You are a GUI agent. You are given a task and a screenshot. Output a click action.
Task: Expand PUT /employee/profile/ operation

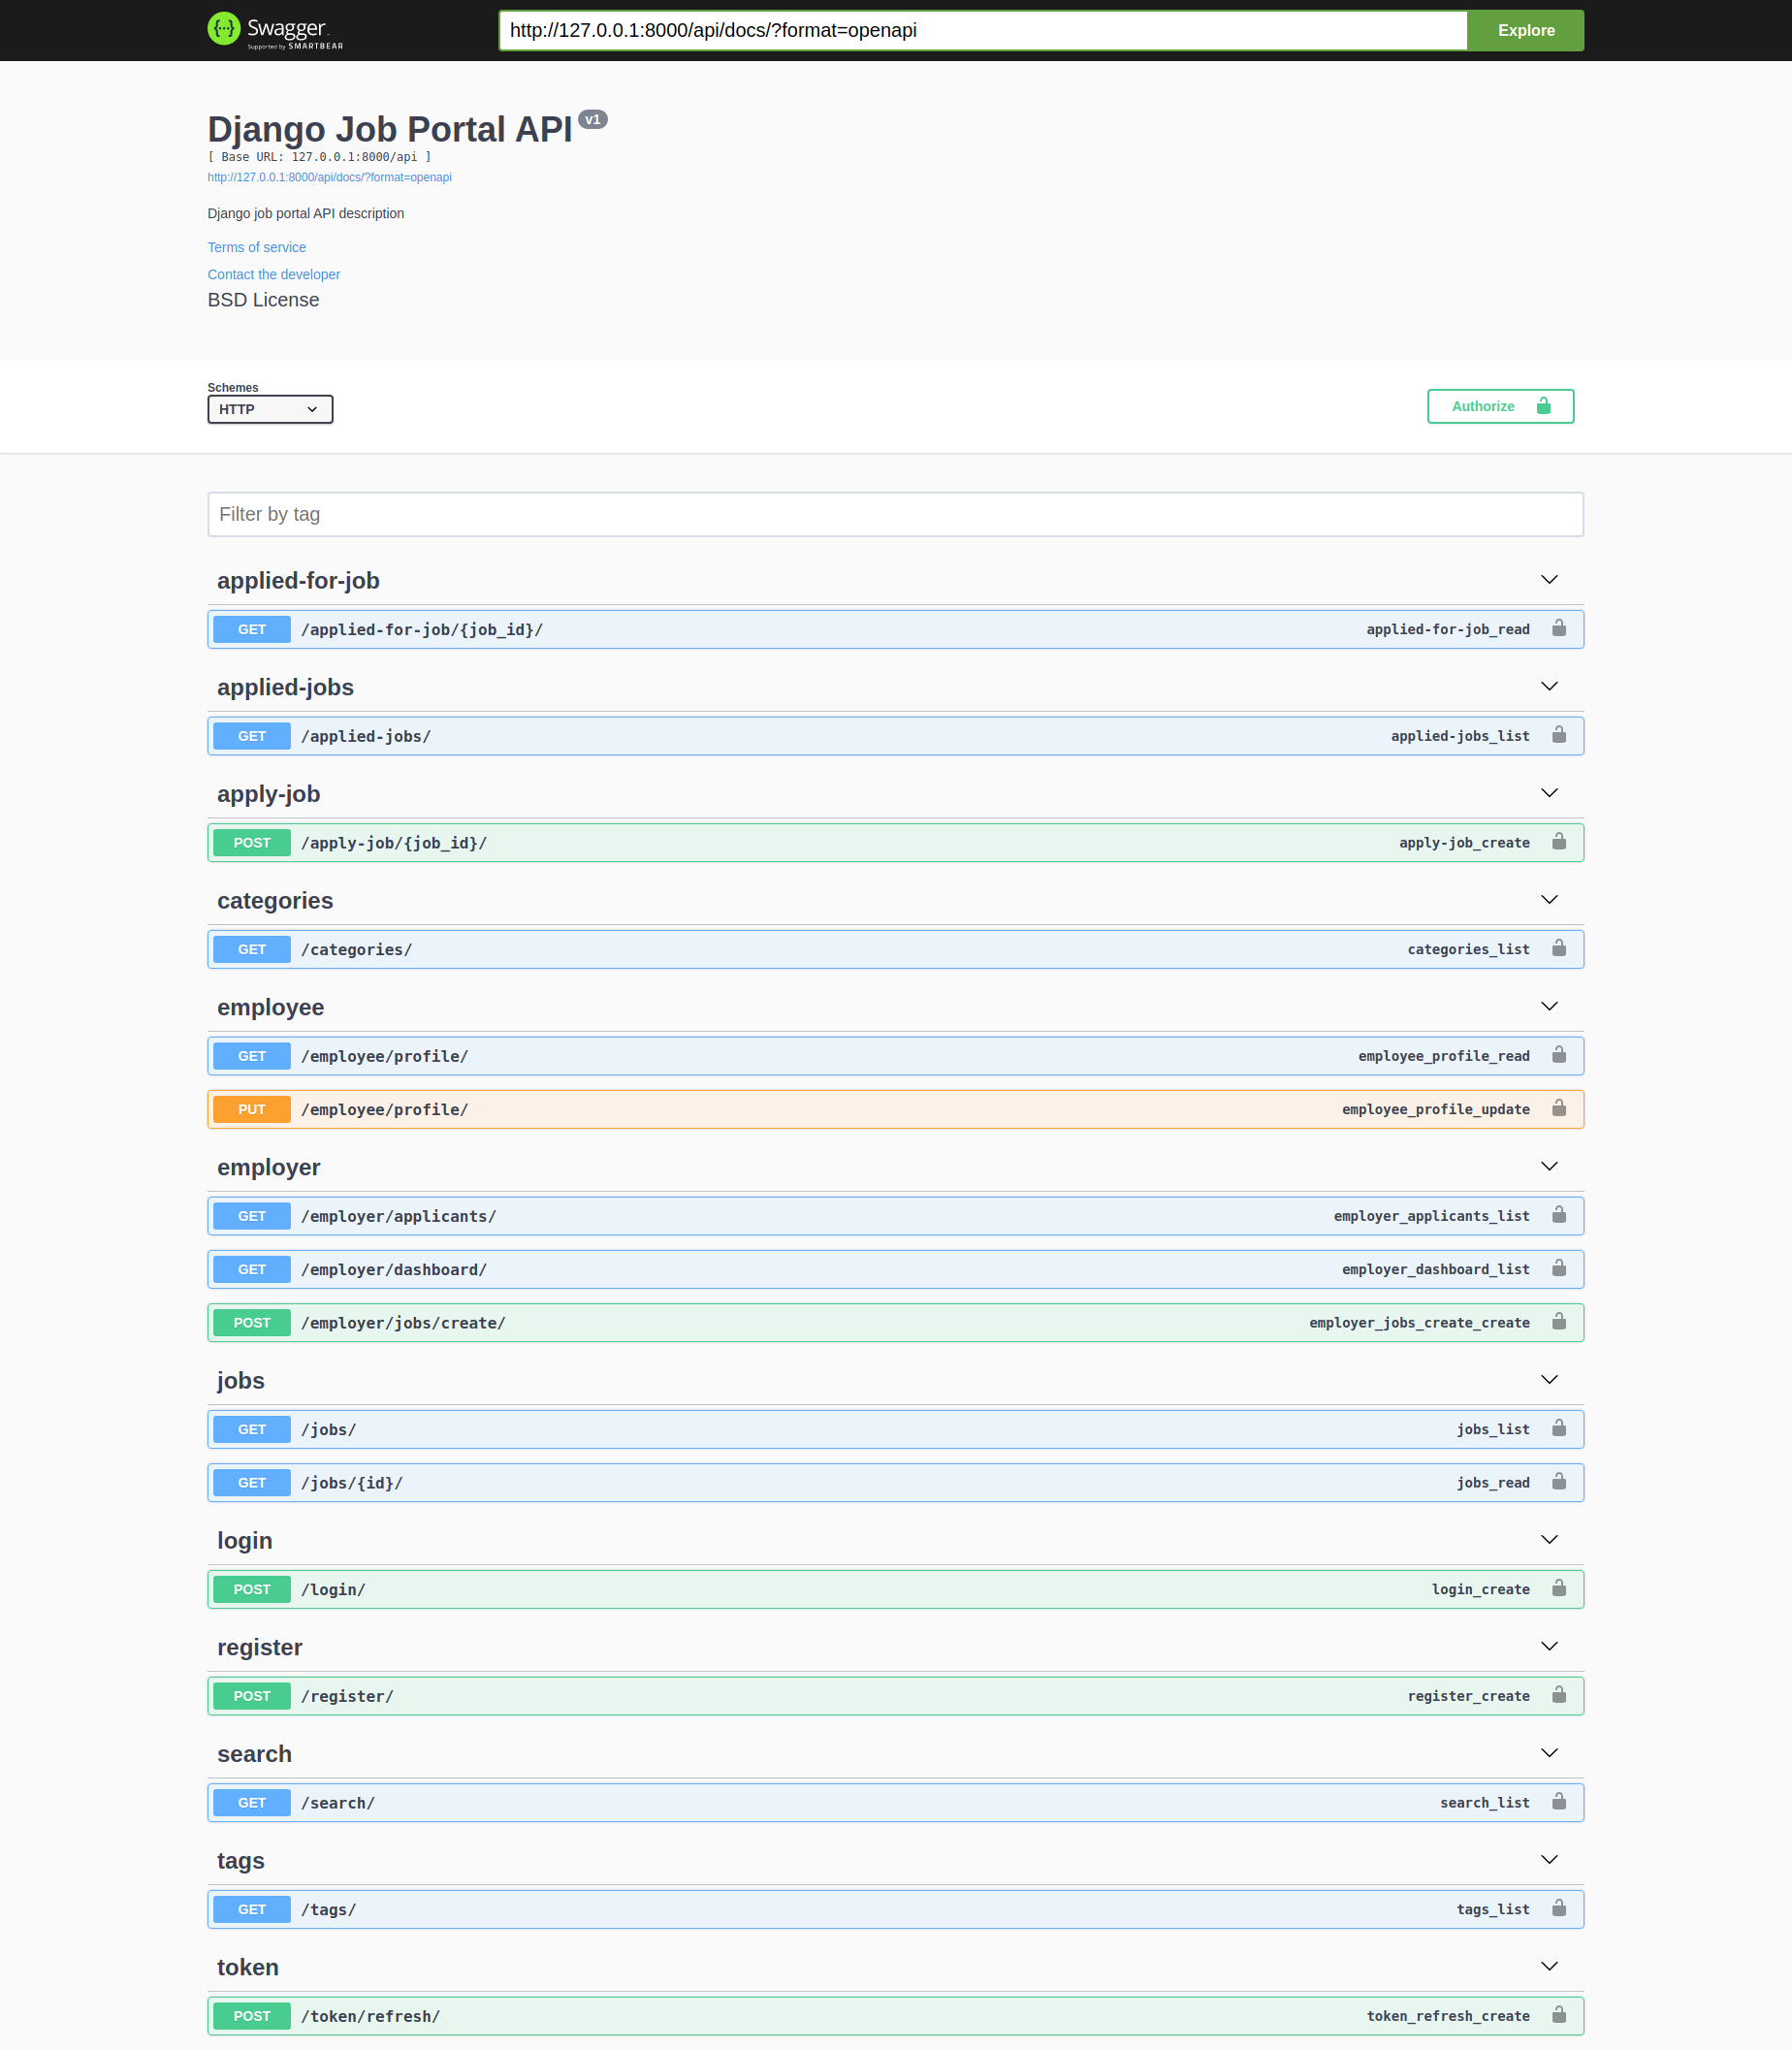[x=895, y=1109]
